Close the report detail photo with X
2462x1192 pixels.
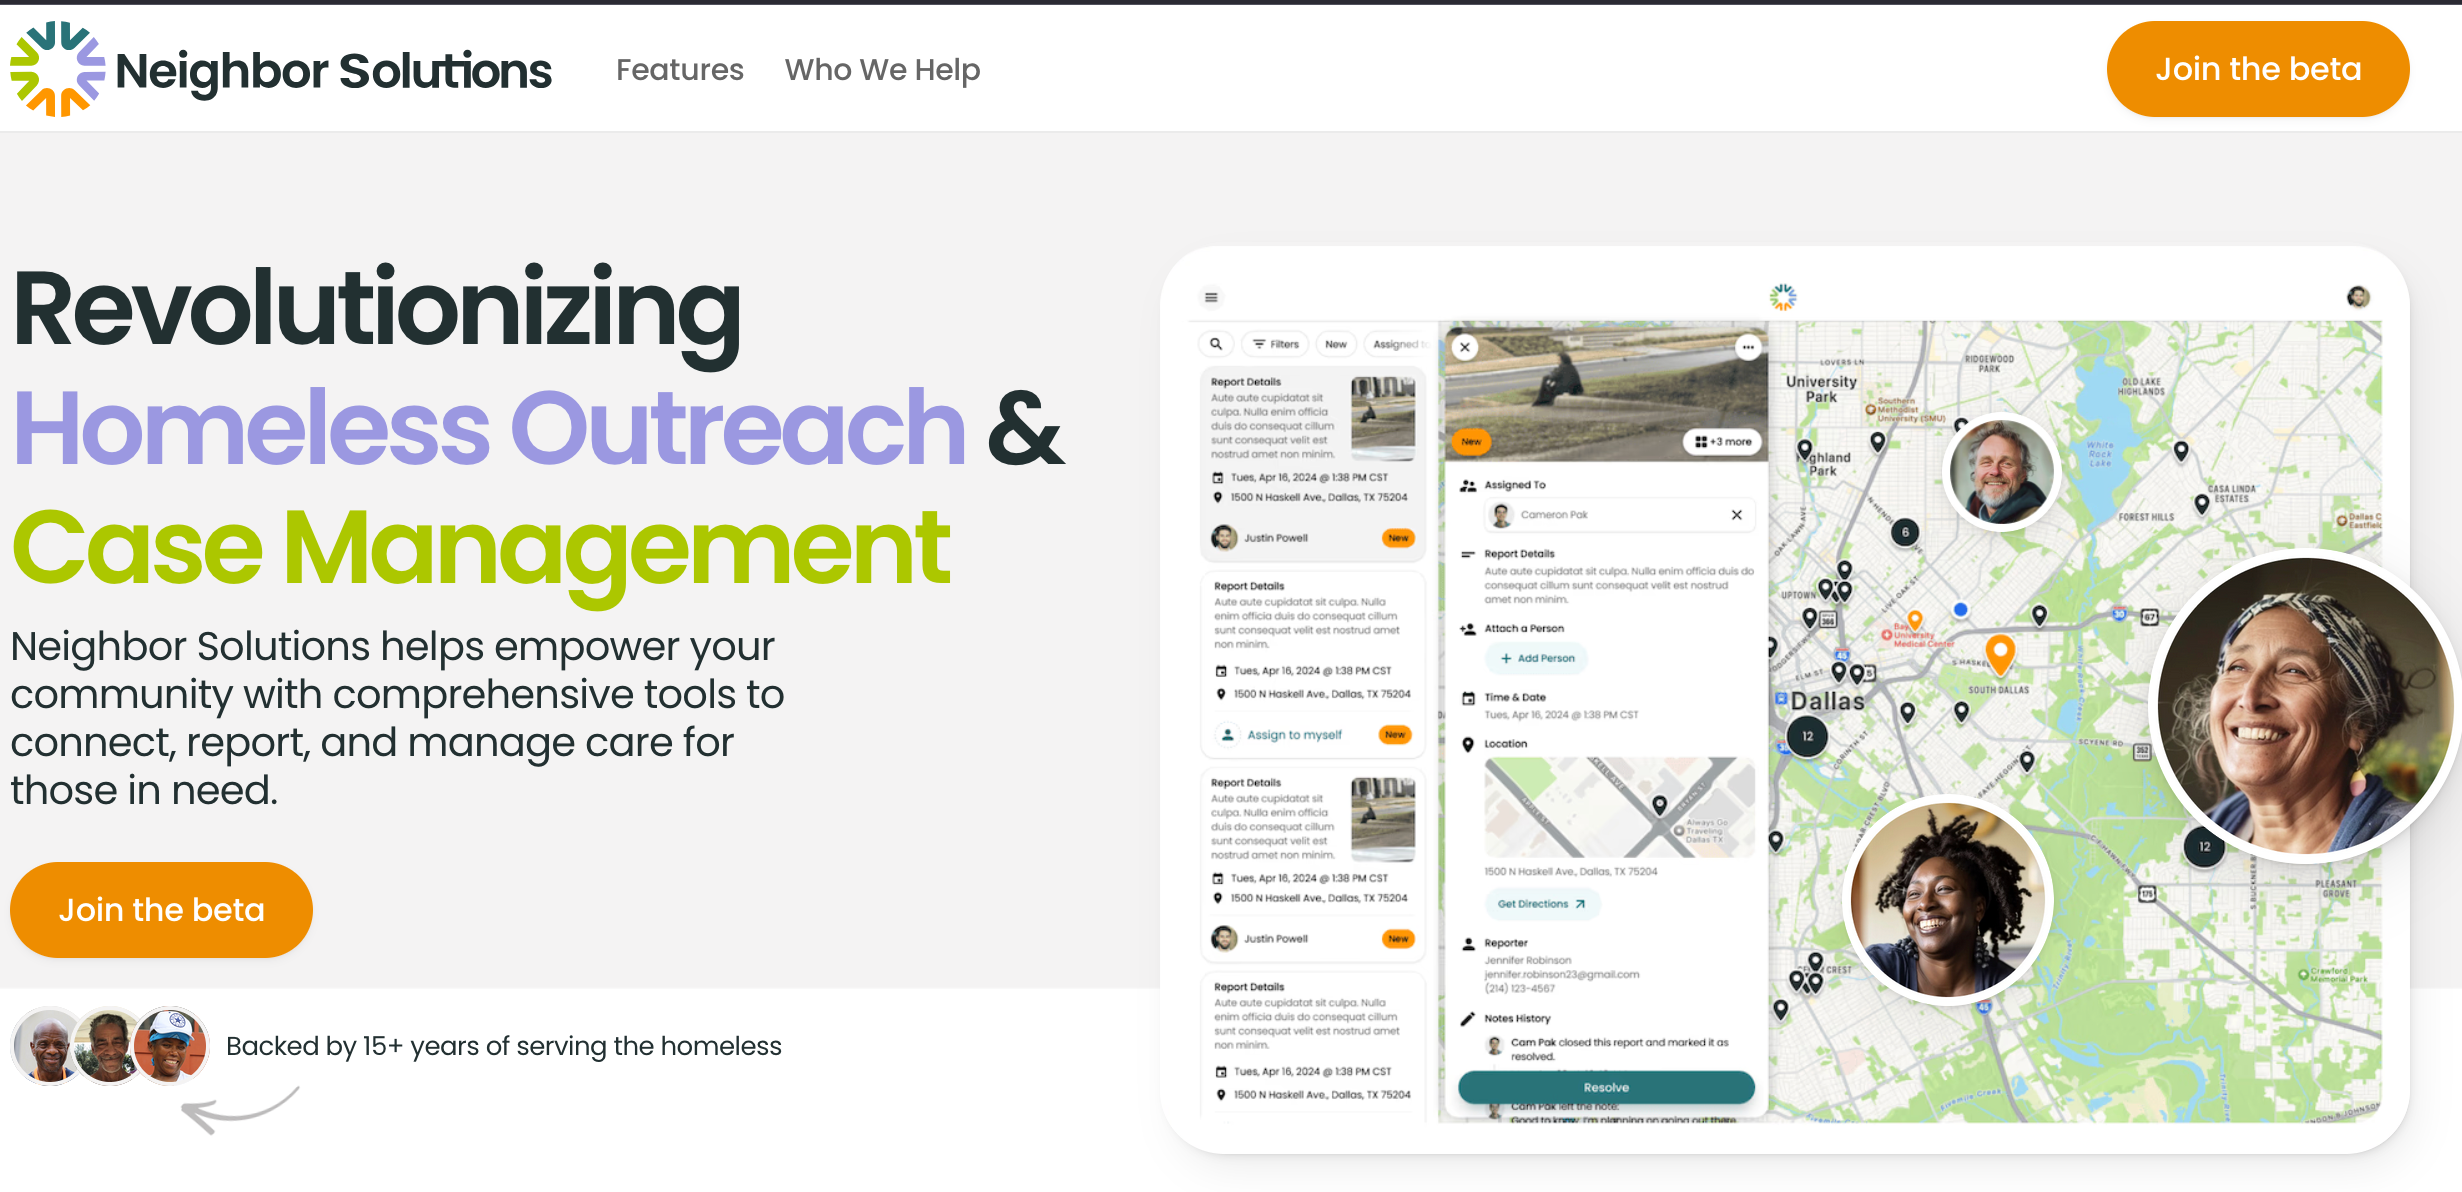pos(1465,347)
